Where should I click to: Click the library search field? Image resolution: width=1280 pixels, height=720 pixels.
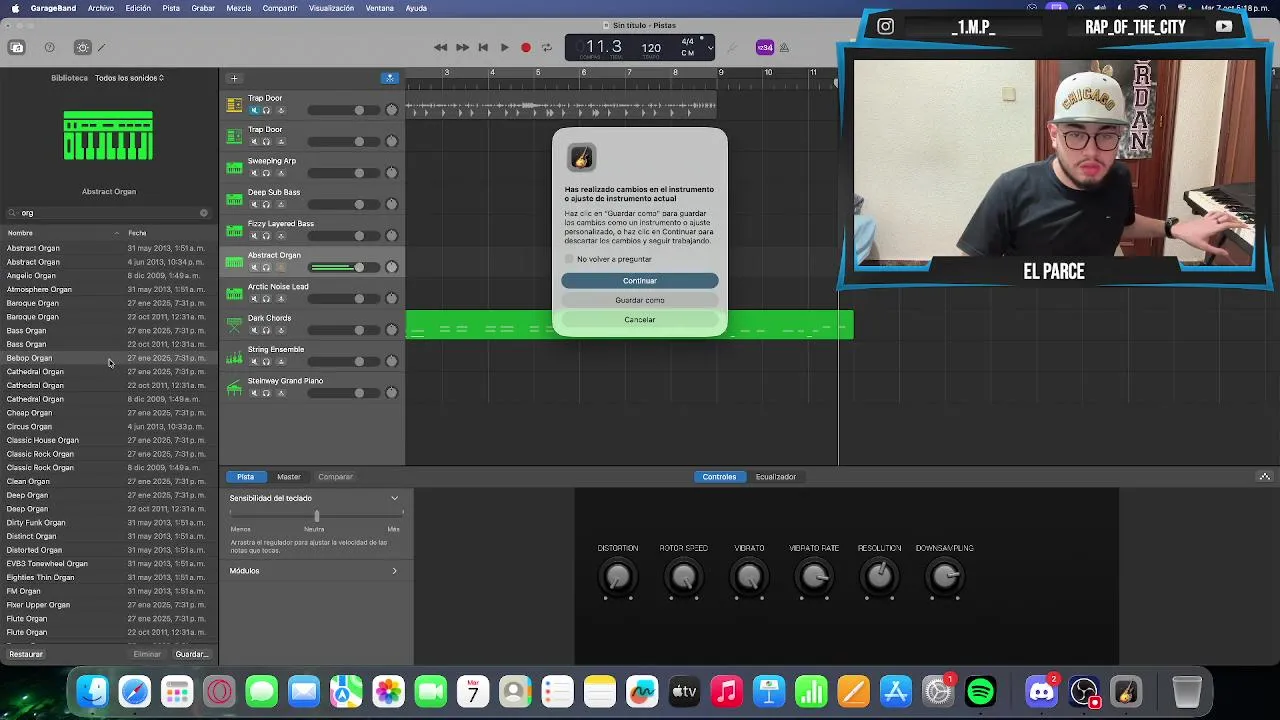tap(108, 213)
